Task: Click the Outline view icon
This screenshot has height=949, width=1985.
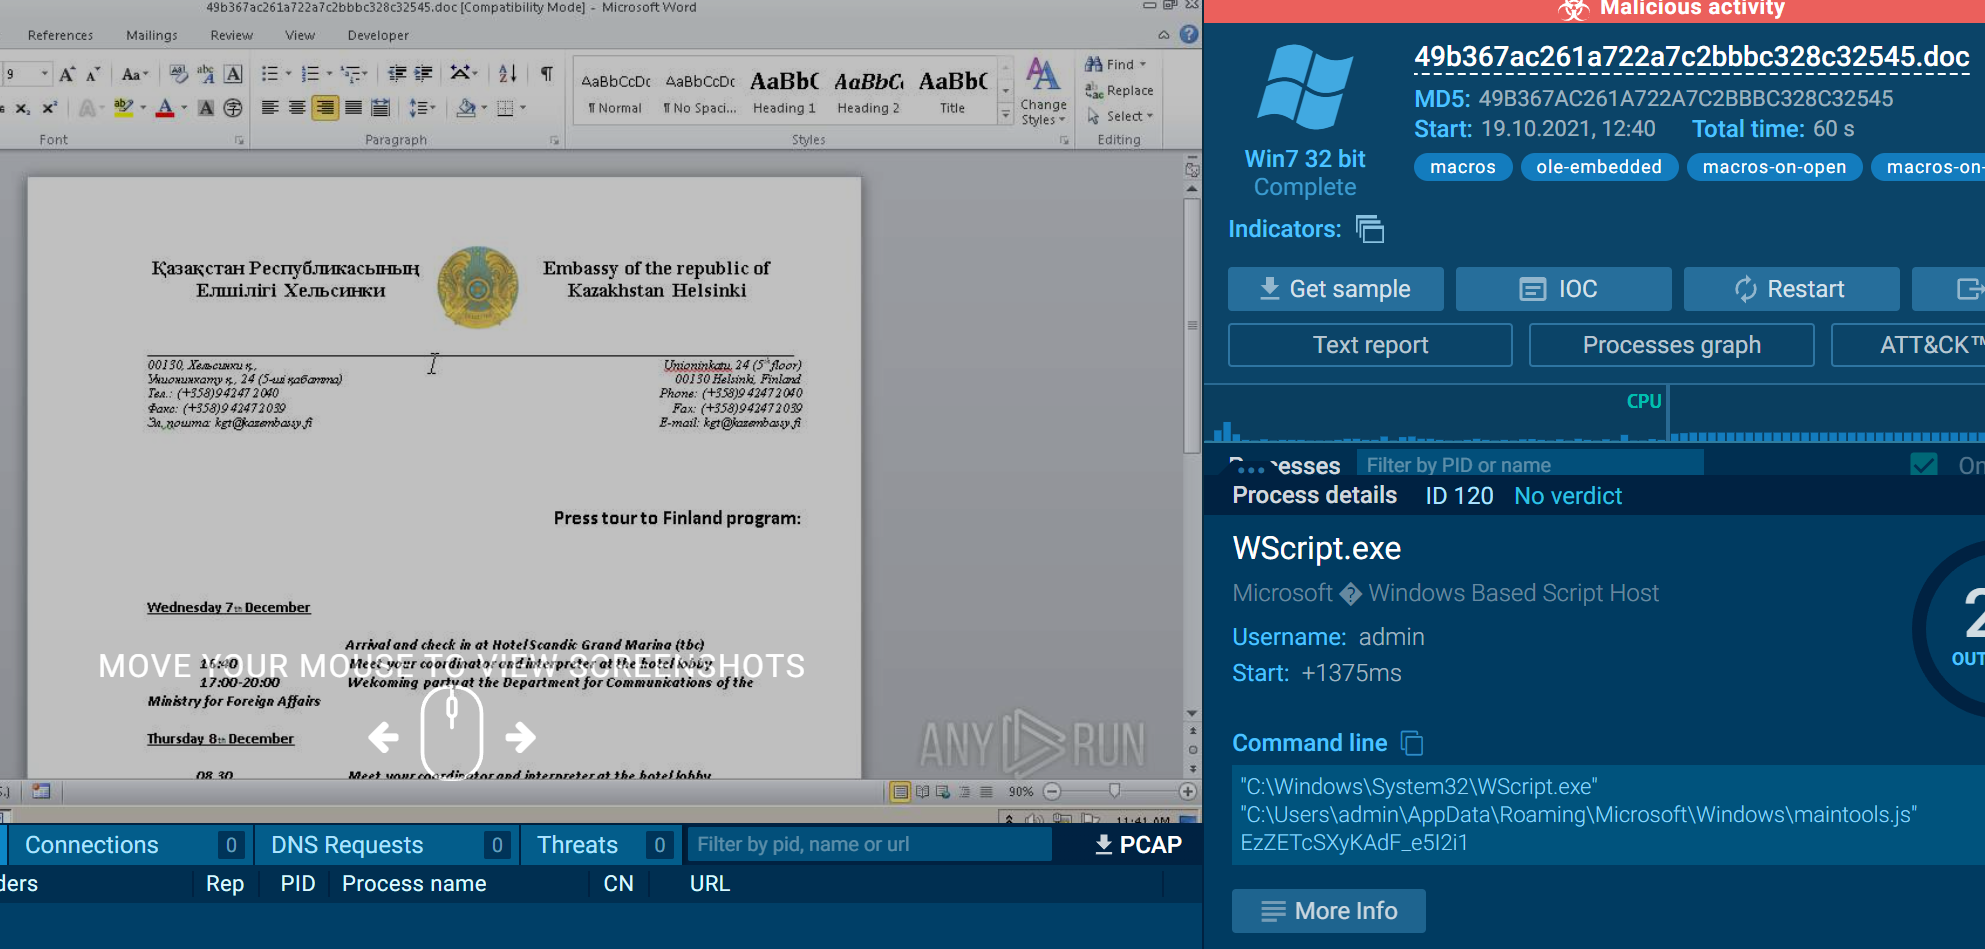Action: [965, 792]
